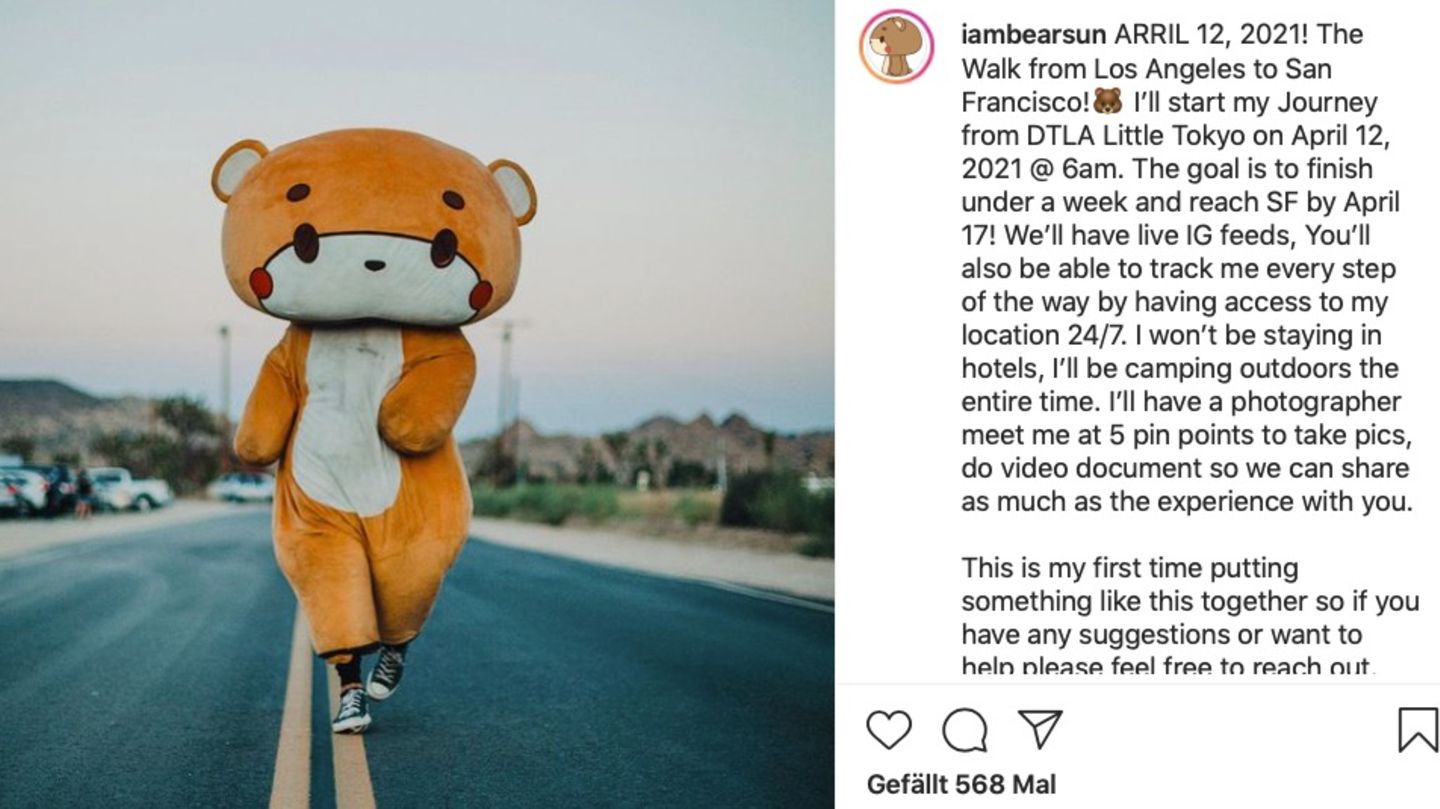Click the yellow center road lines
Image resolution: width=1440 pixels, height=809 pixels.
(322, 720)
